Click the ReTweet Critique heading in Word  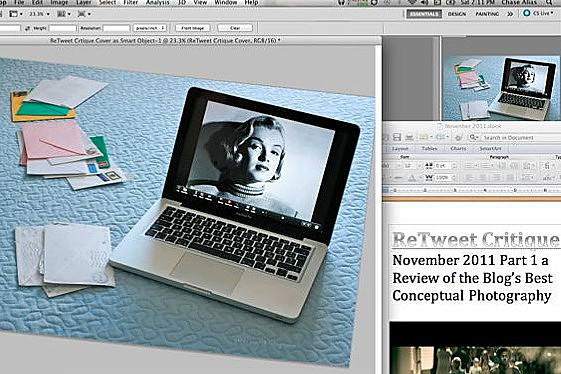point(476,239)
